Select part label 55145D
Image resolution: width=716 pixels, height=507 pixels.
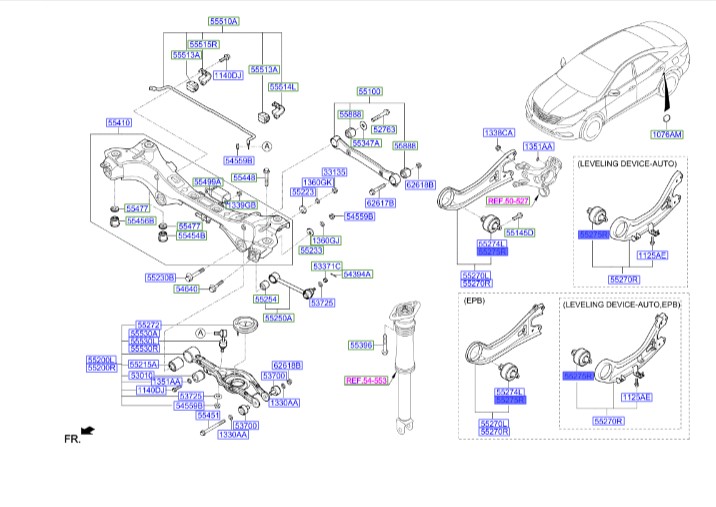pyautogui.click(x=520, y=232)
